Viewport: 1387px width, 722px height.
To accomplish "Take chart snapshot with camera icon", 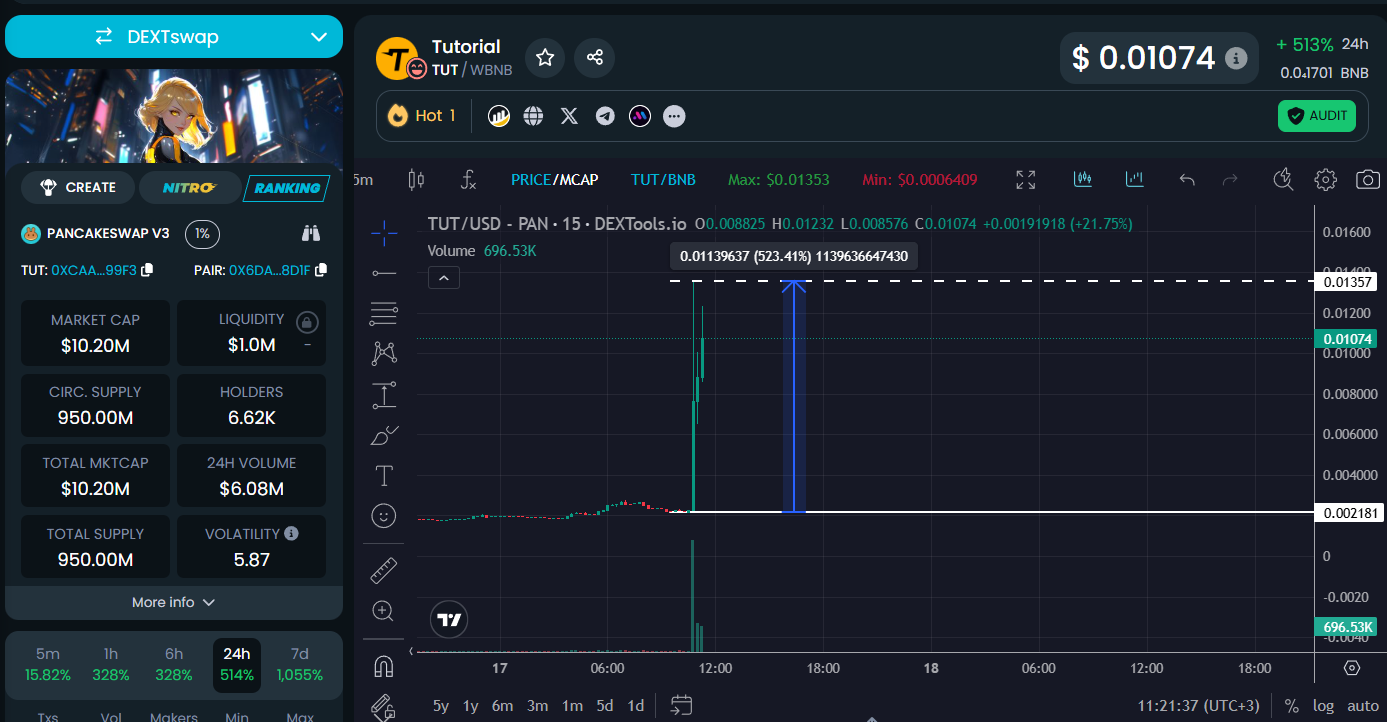I will 1367,180.
